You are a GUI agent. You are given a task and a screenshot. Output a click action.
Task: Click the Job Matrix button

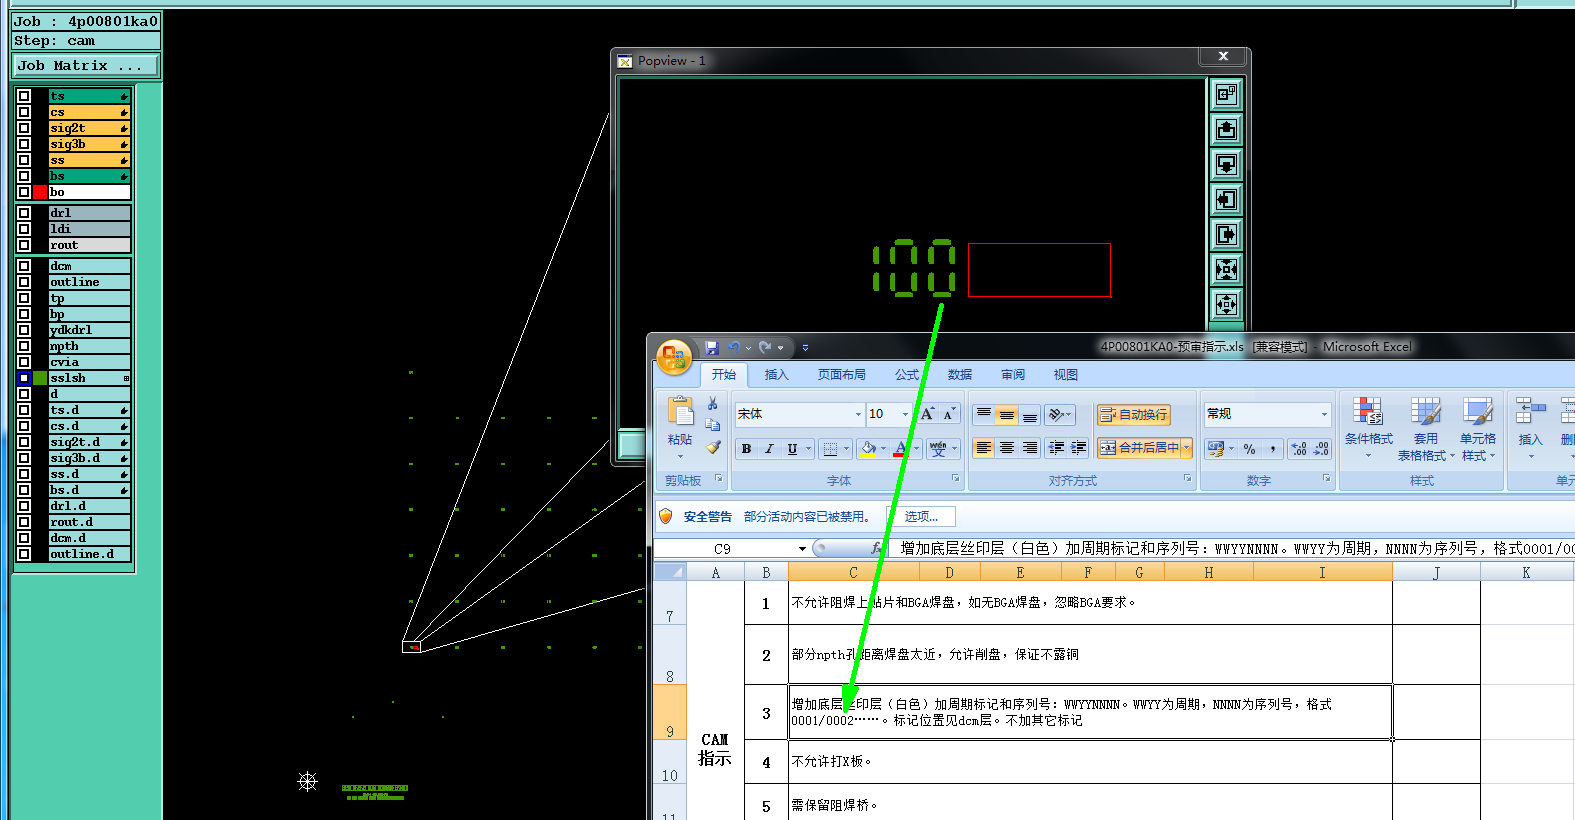(86, 65)
